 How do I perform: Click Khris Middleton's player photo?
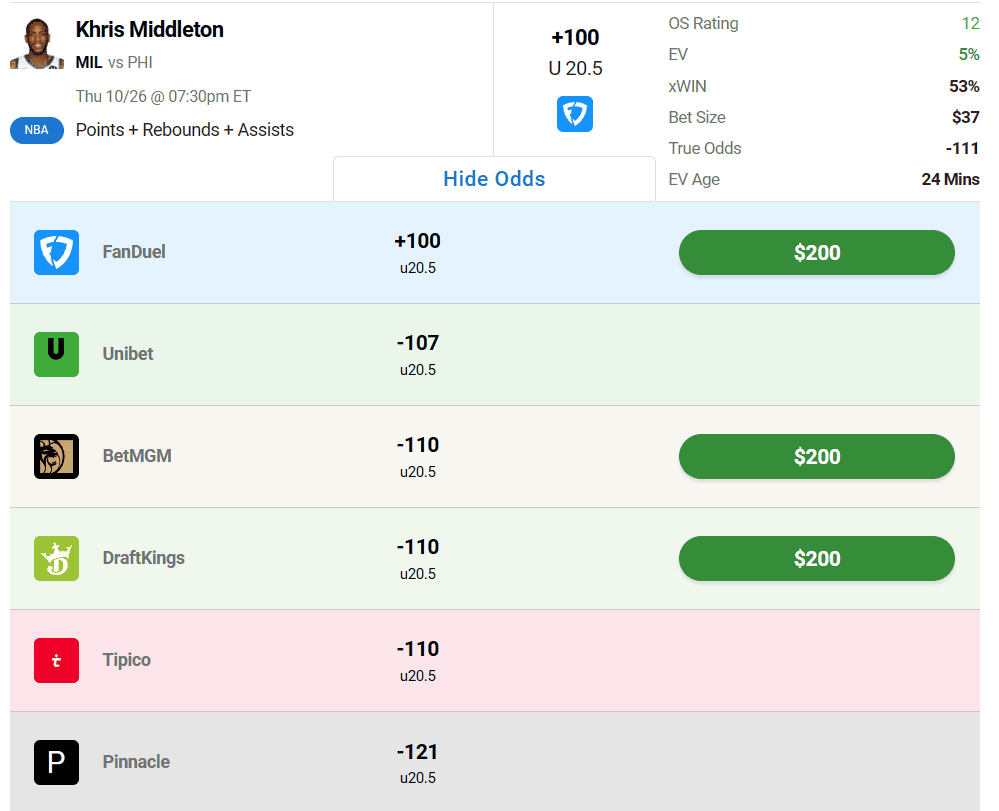coord(37,44)
